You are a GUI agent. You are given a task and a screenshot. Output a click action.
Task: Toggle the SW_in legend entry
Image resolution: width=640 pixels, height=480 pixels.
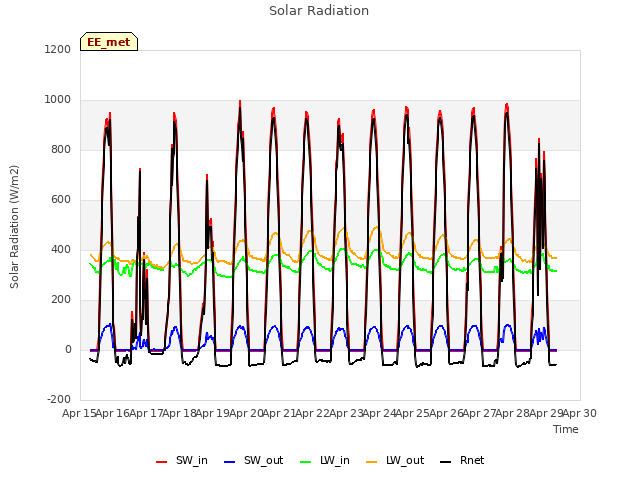click(x=182, y=461)
